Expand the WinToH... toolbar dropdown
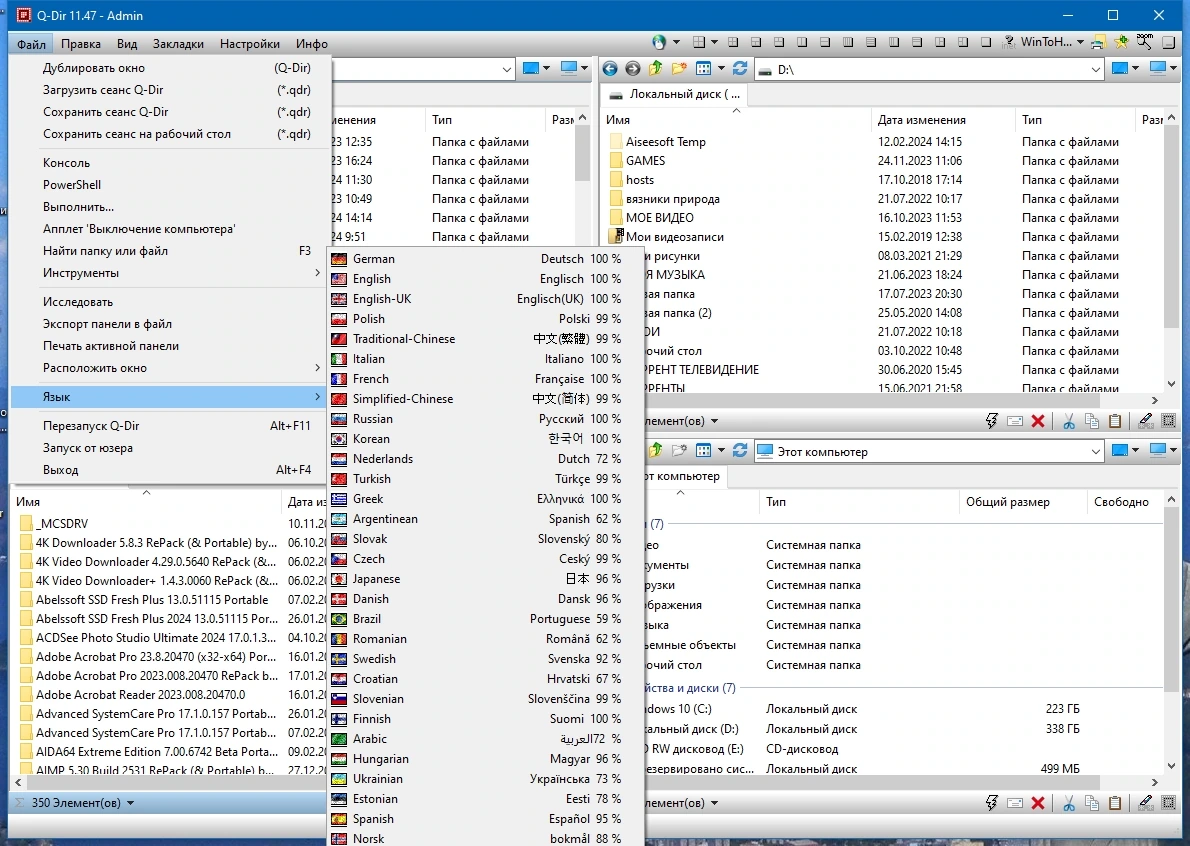Viewport: 1190px width, 846px height. click(1080, 42)
